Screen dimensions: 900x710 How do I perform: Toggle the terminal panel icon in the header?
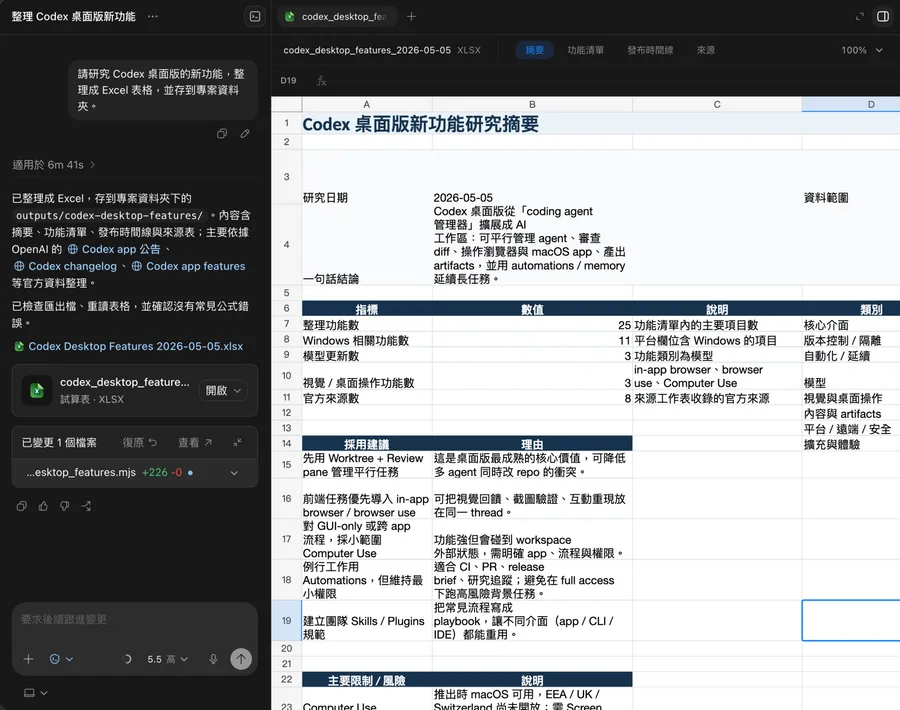coord(255,17)
